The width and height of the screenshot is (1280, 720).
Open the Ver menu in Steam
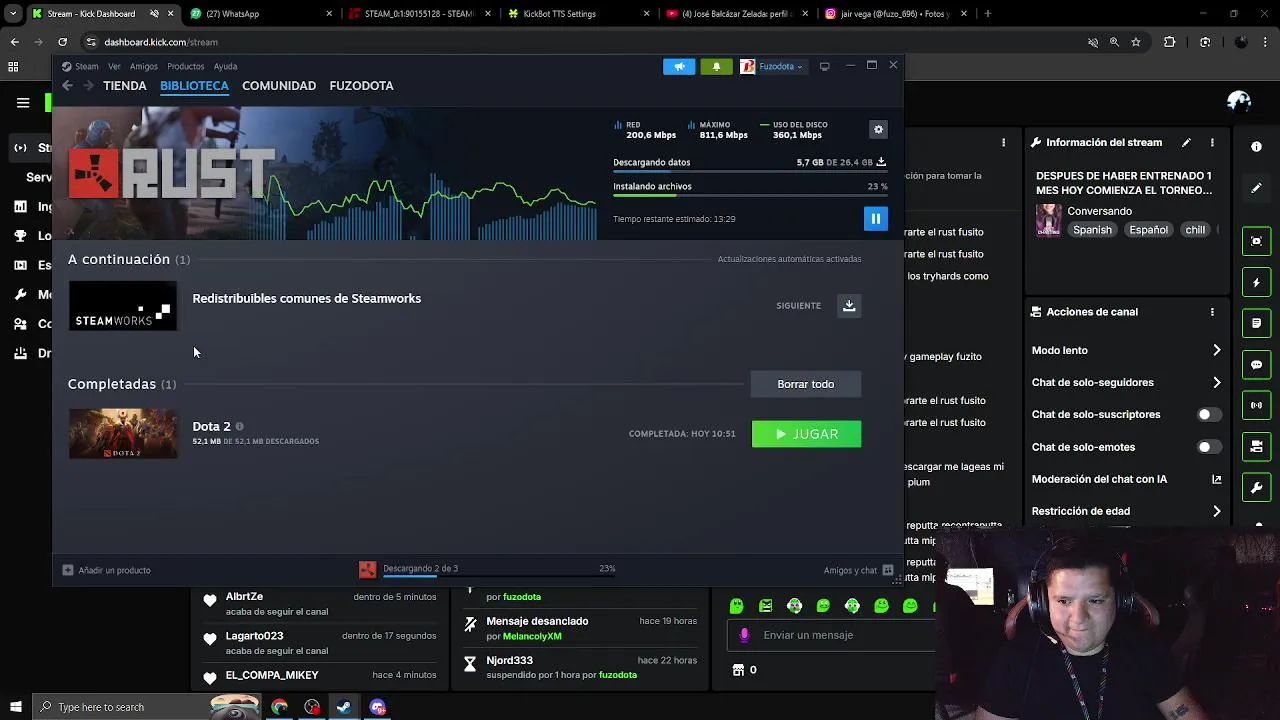point(114,66)
